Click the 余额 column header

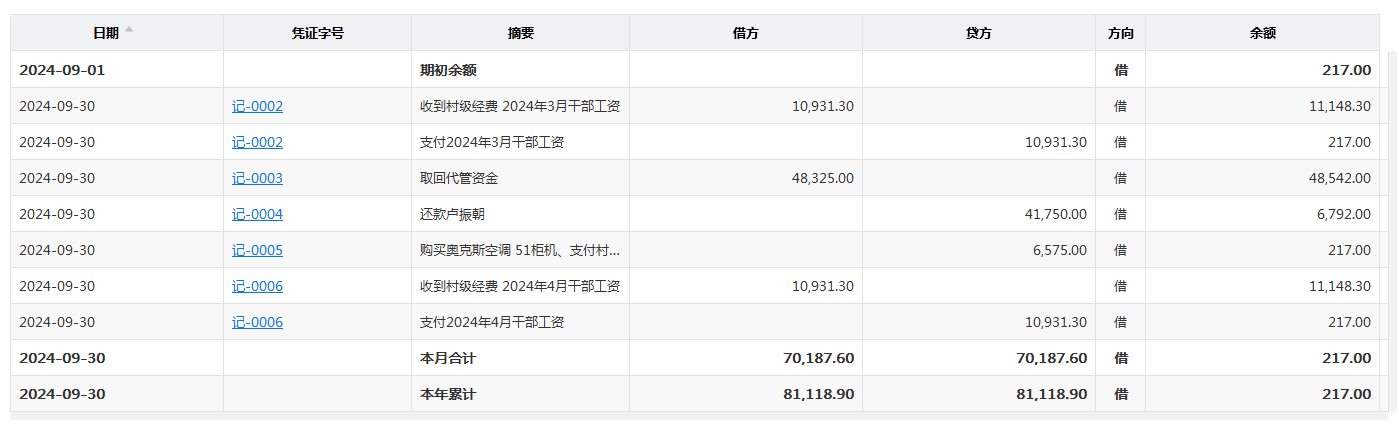[1262, 33]
